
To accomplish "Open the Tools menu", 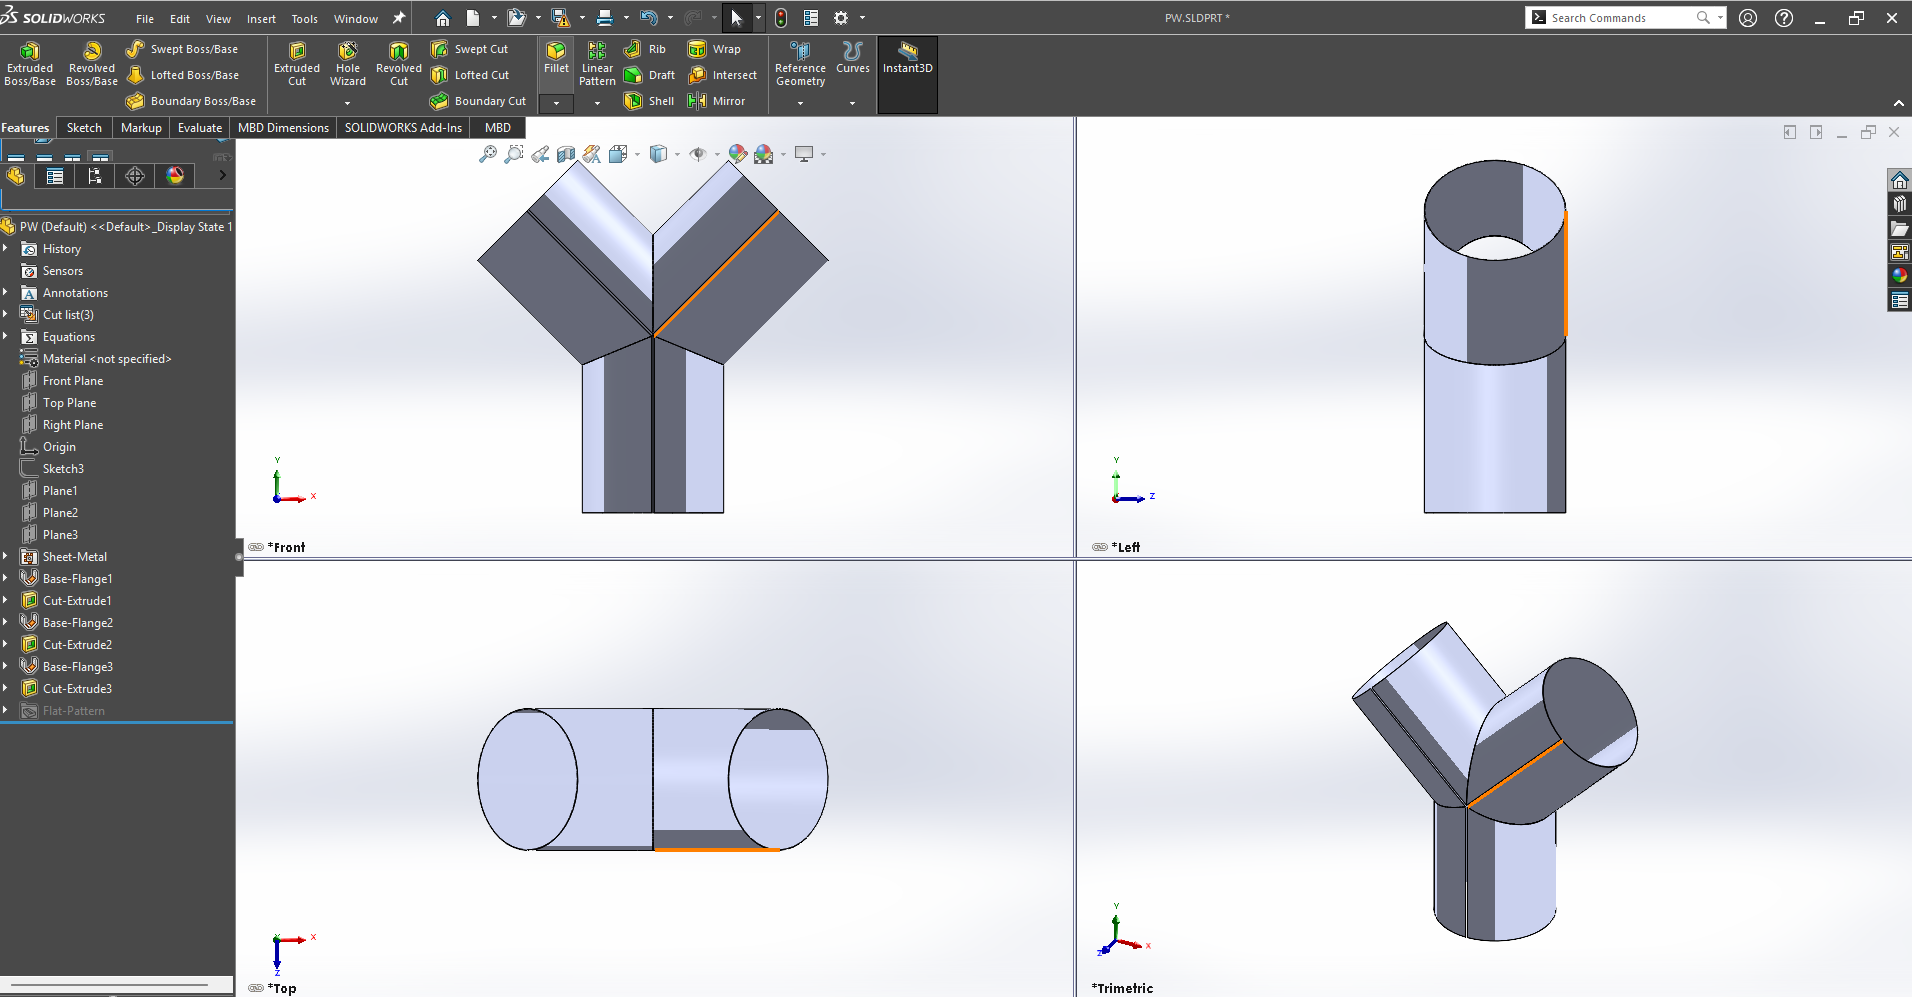I will tap(304, 19).
